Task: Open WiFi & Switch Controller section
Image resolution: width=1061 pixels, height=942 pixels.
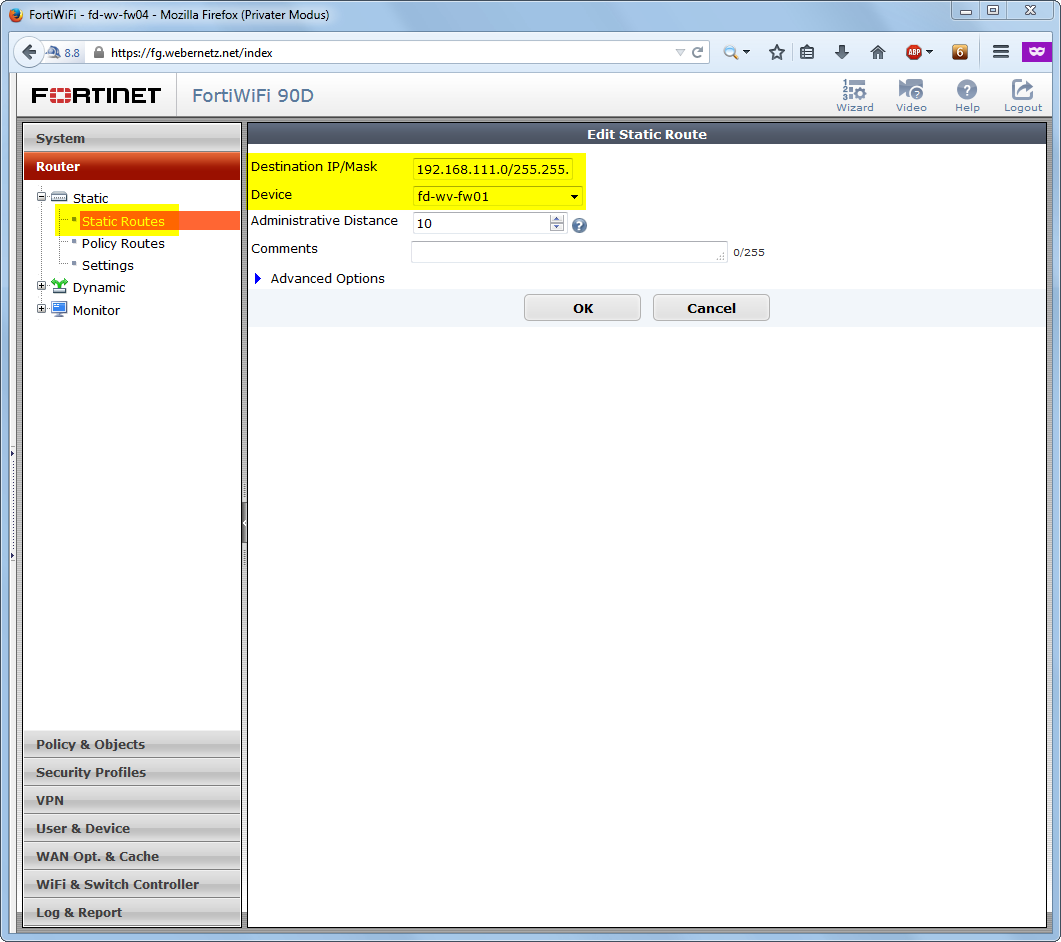Action: point(132,884)
